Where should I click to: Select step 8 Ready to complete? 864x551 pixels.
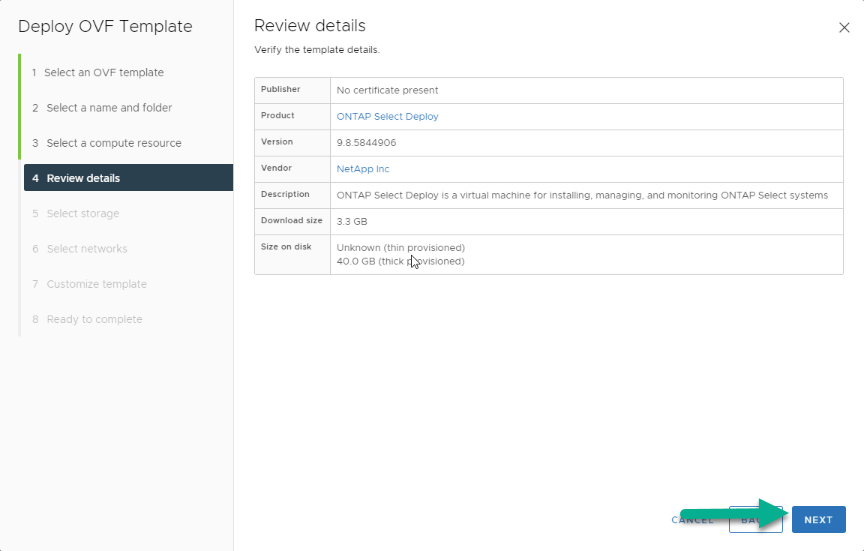pyautogui.click(x=87, y=319)
